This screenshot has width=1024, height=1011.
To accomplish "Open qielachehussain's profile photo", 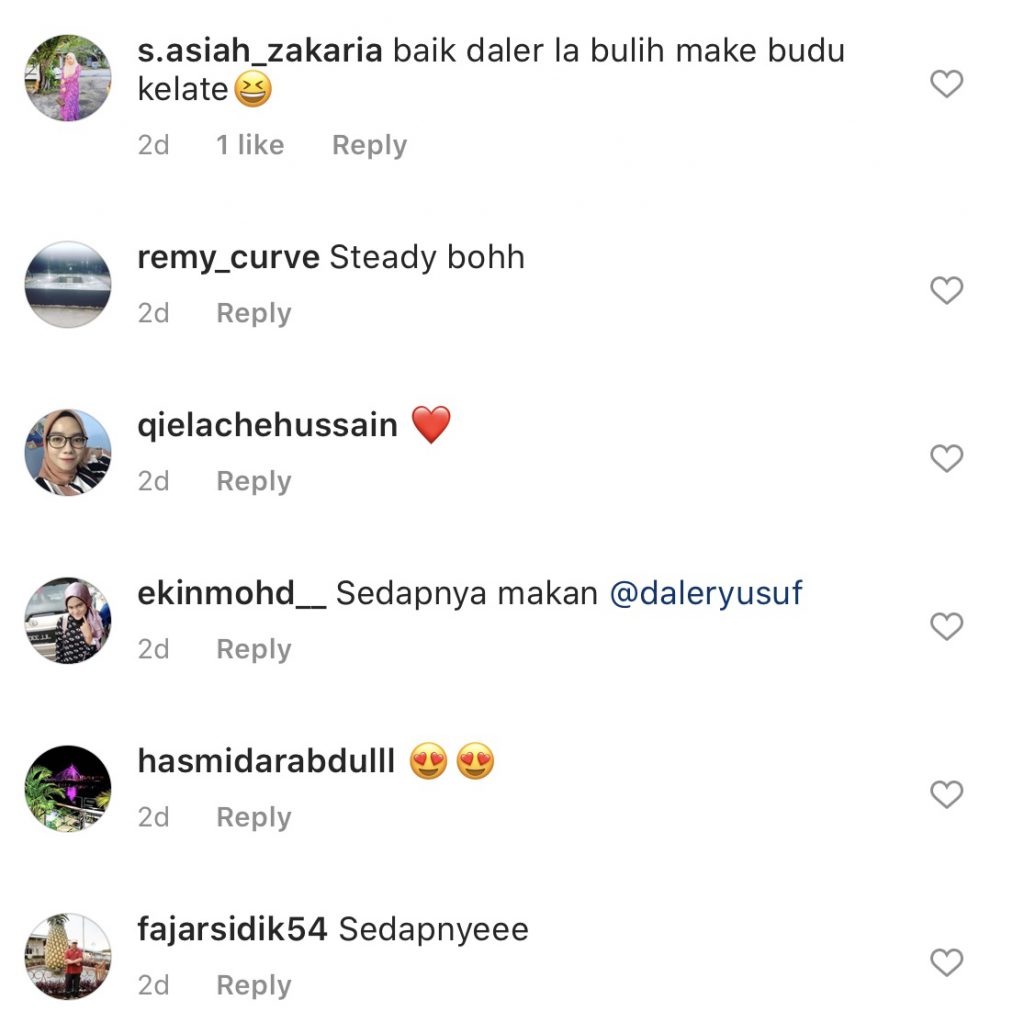I will (68, 452).
